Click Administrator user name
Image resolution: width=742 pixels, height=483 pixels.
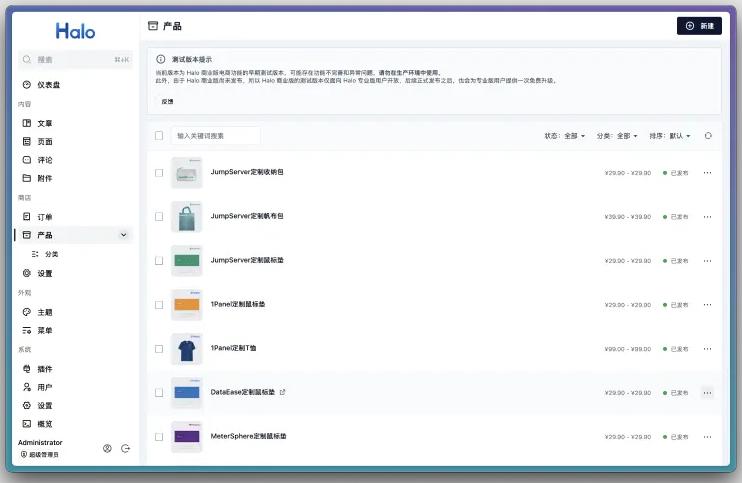[x=40, y=442]
